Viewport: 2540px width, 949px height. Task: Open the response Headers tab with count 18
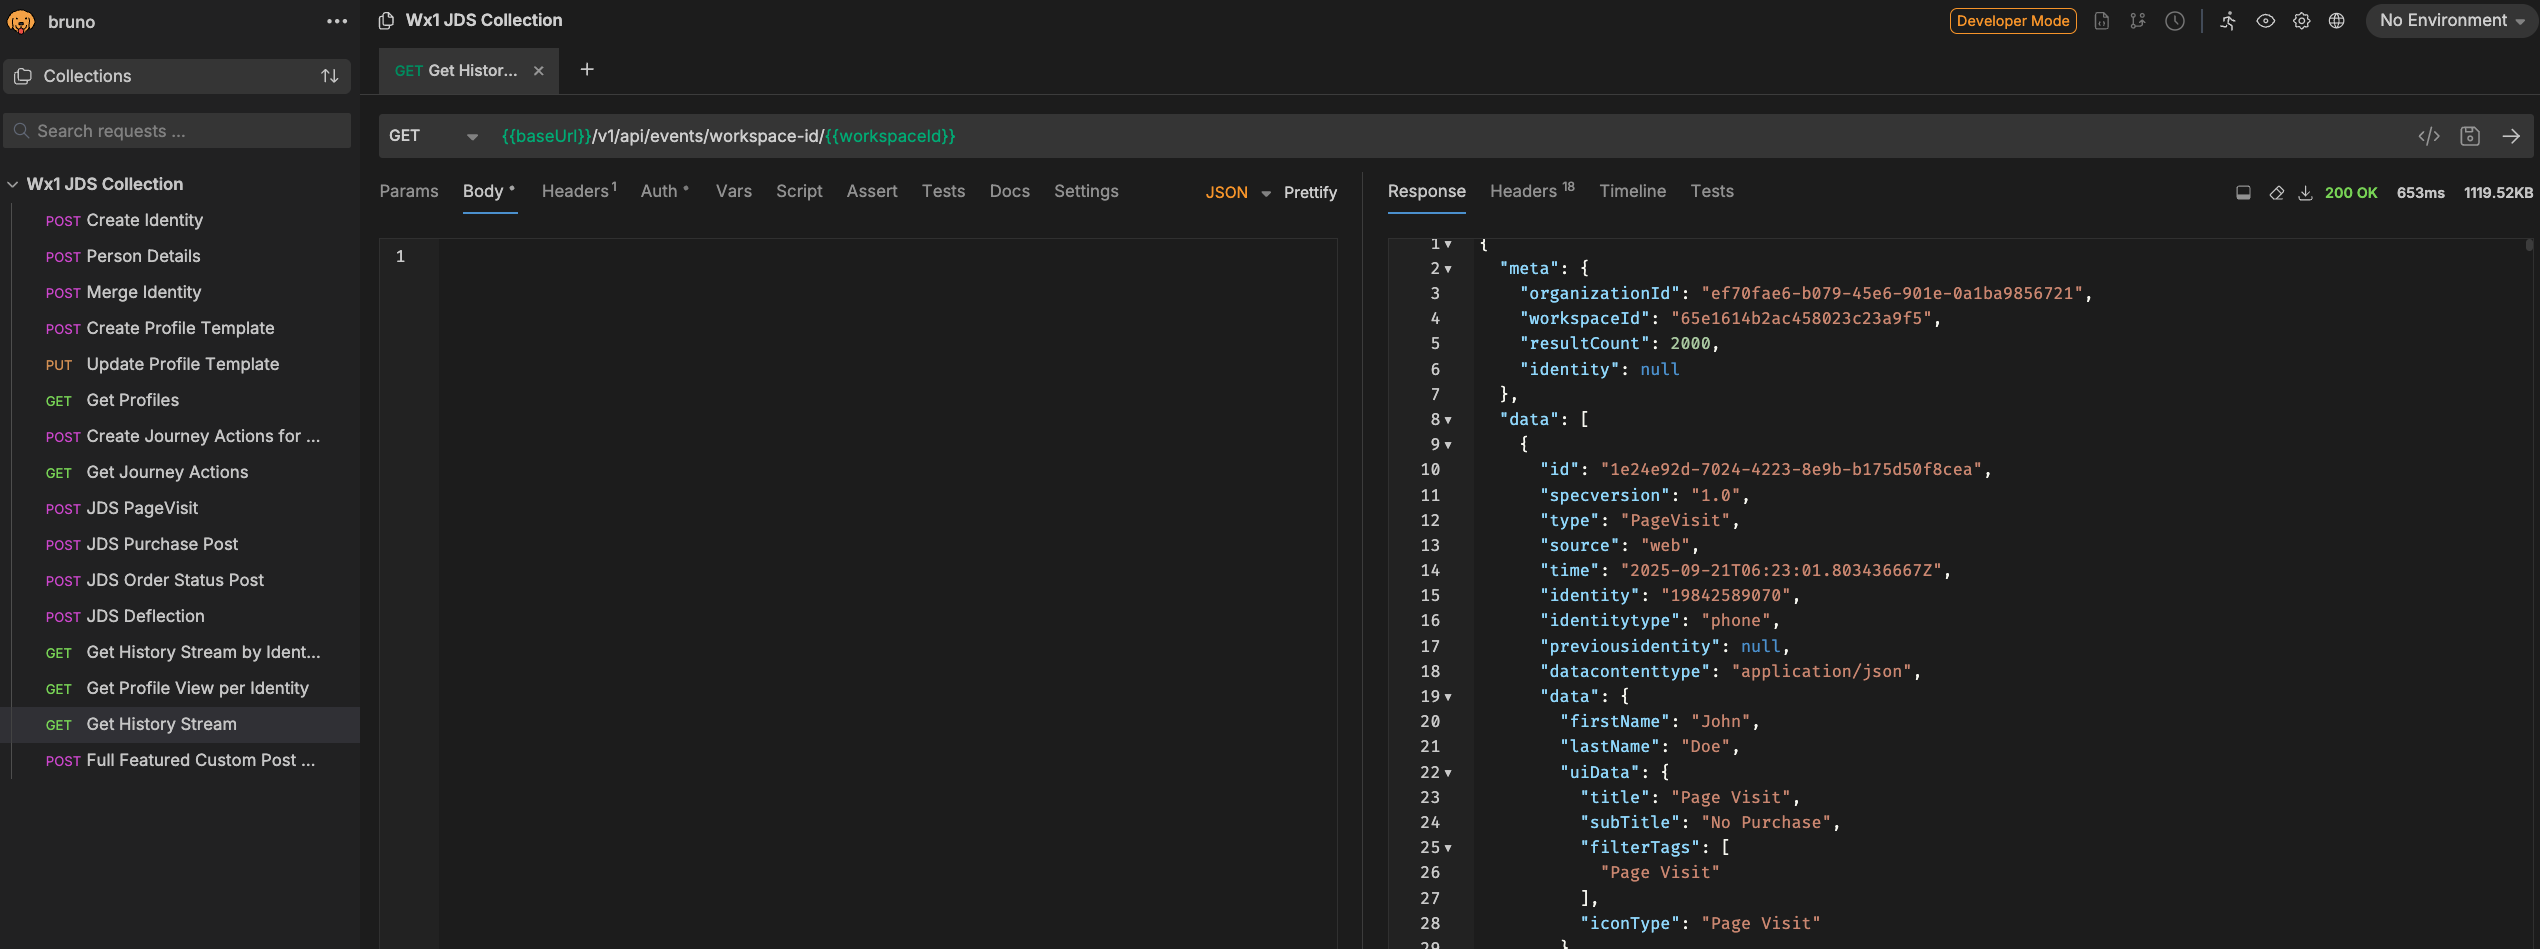click(x=1532, y=191)
